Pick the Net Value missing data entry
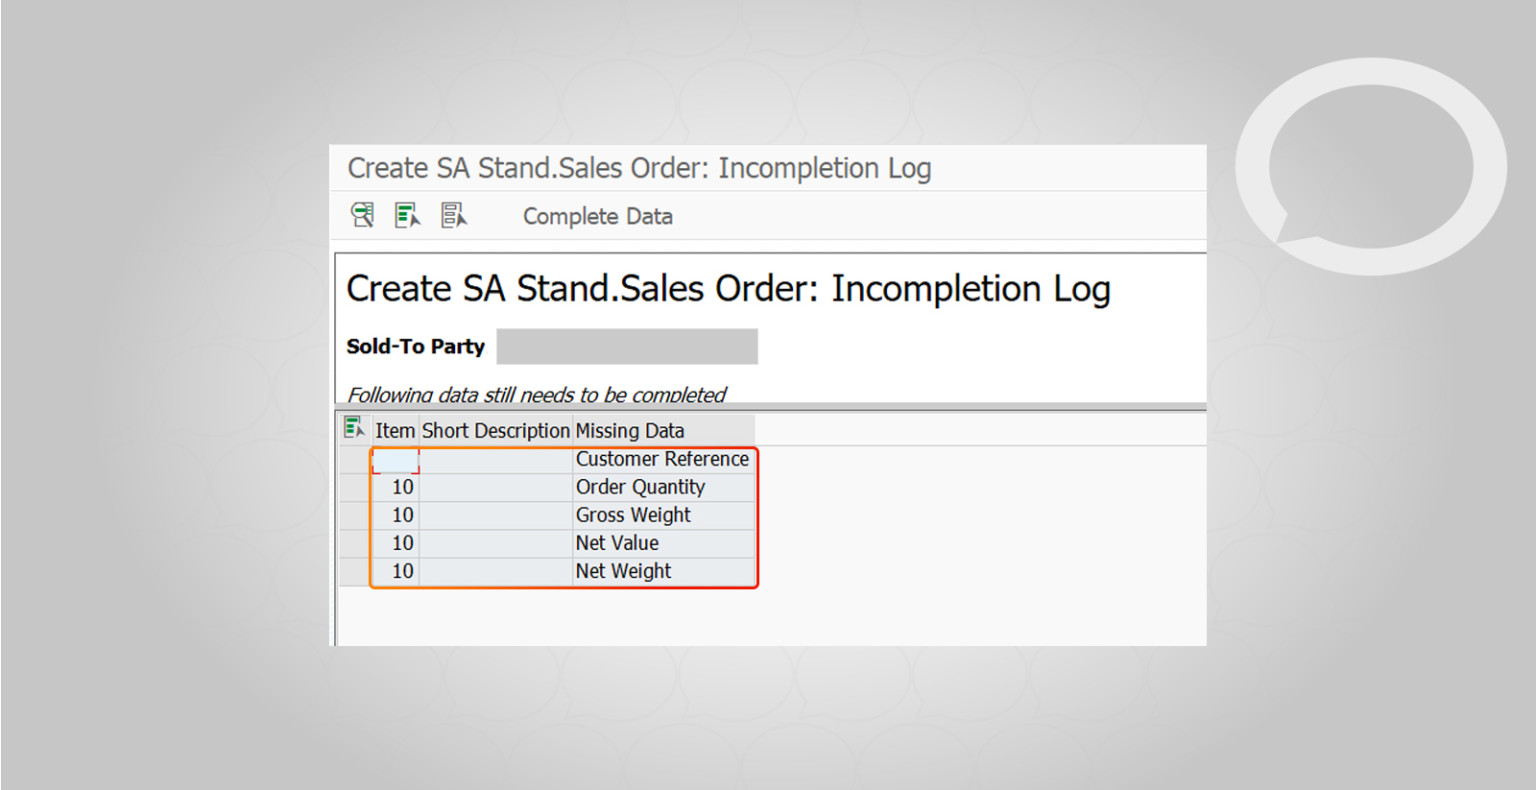 (617, 543)
